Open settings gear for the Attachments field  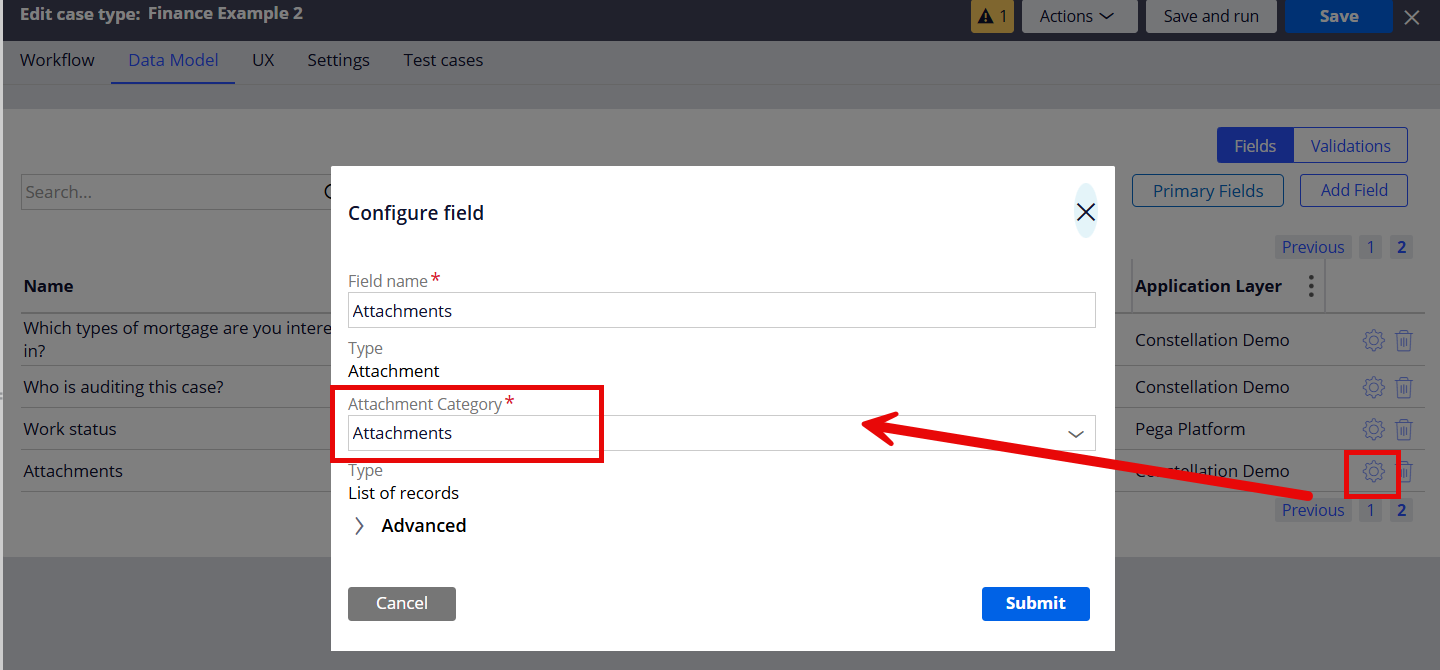[1373, 471]
